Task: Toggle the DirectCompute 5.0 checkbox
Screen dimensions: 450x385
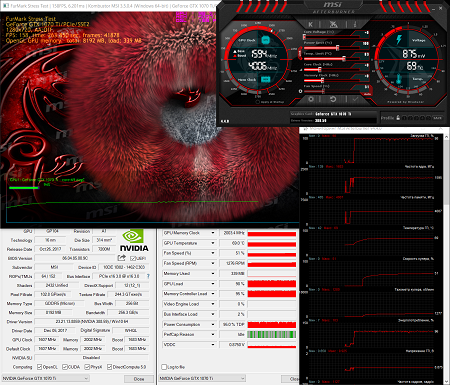Action: [x=109, y=367]
